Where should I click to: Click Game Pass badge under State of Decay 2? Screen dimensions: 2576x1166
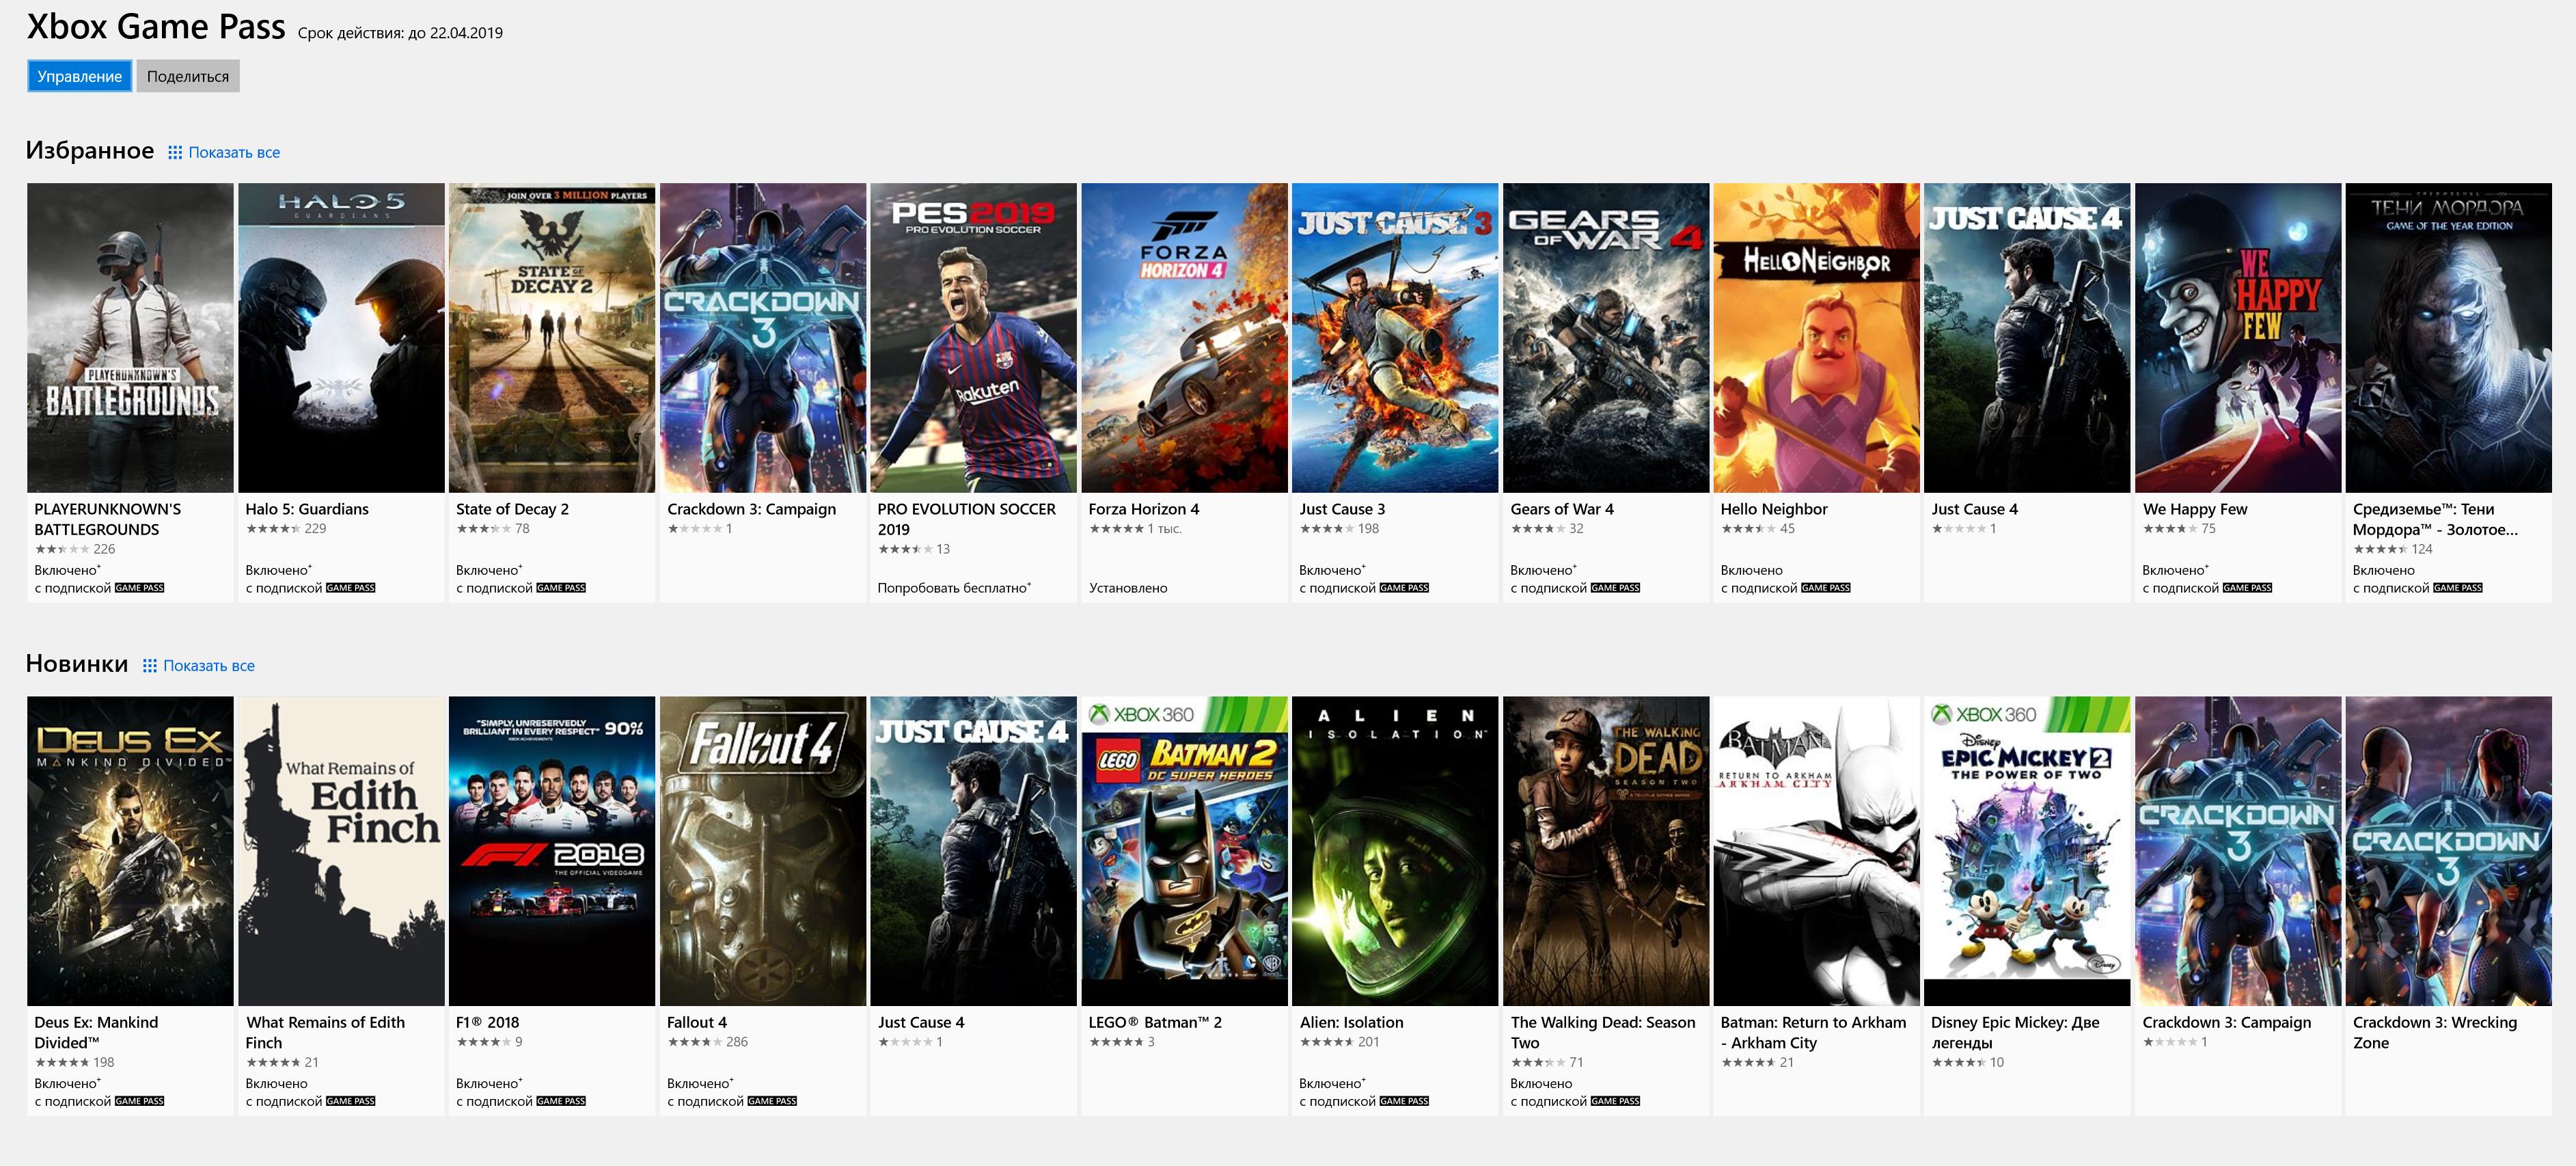click(x=561, y=588)
